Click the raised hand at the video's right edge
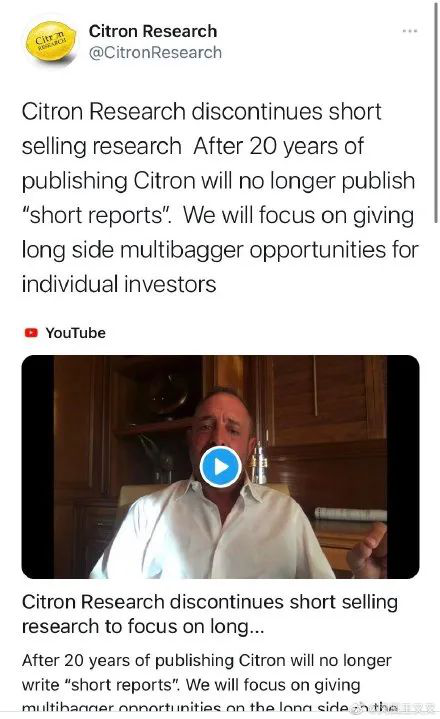The image size is (440, 719). [x=368, y=550]
